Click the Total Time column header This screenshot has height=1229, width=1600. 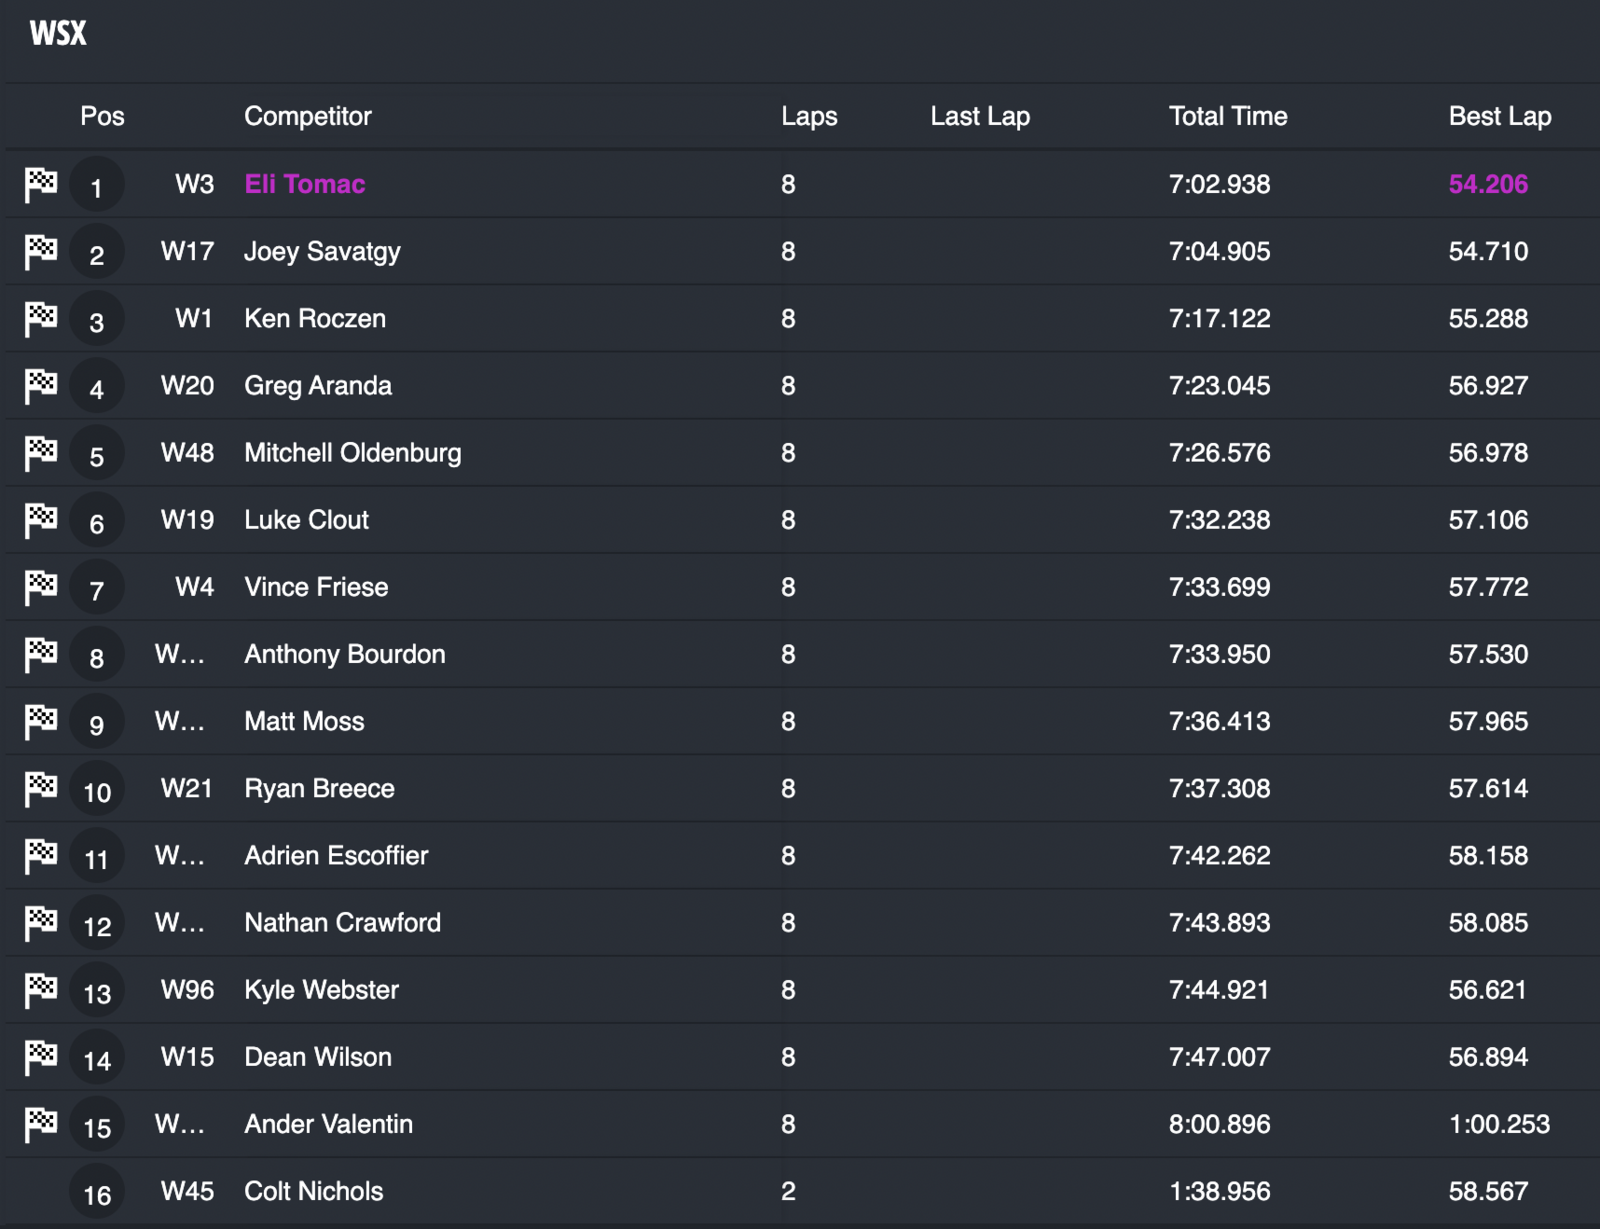(1228, 116)
